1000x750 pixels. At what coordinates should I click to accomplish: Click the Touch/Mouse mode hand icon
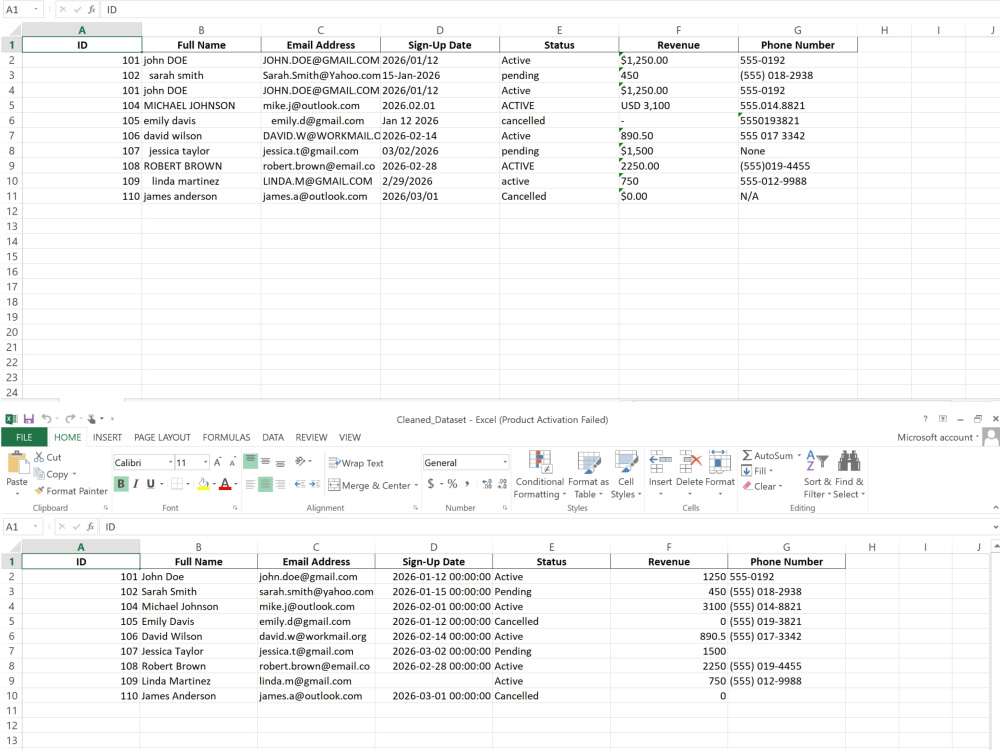pyautogui.click(x=92, y=418)
